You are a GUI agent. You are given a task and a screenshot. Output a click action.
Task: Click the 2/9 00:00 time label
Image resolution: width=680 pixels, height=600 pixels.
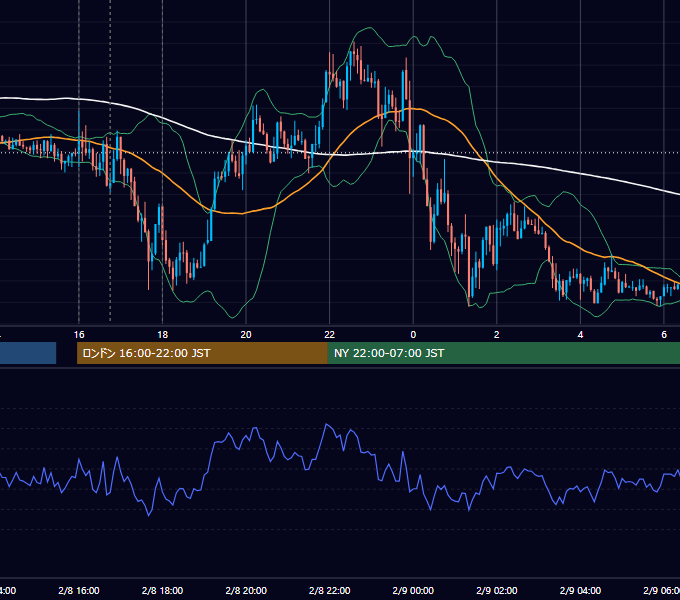tap(413, 590)
